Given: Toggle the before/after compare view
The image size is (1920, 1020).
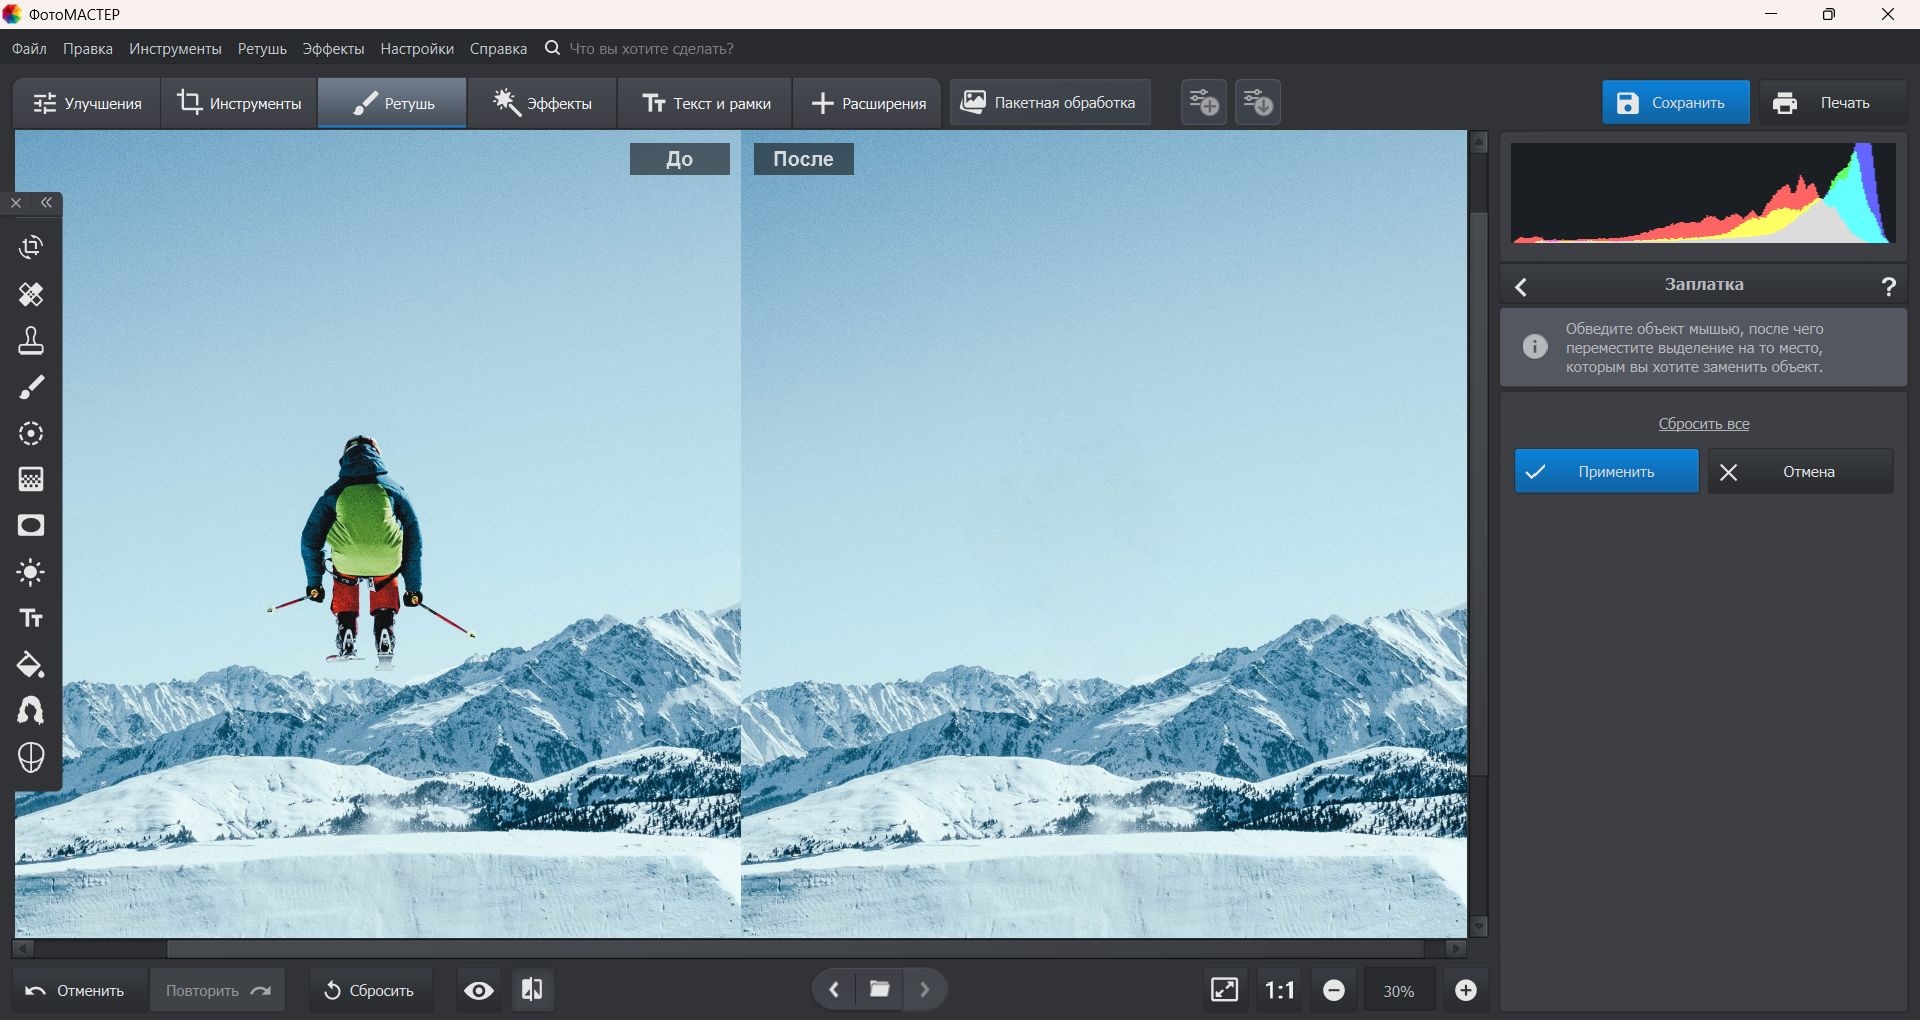Looking at the screenshot, I should 532,990.
